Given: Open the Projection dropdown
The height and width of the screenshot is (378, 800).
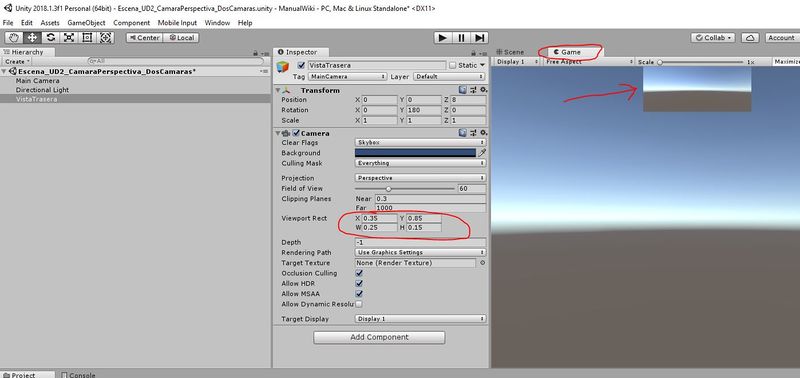Looking at the screenshot, I should tap(420, 178).
